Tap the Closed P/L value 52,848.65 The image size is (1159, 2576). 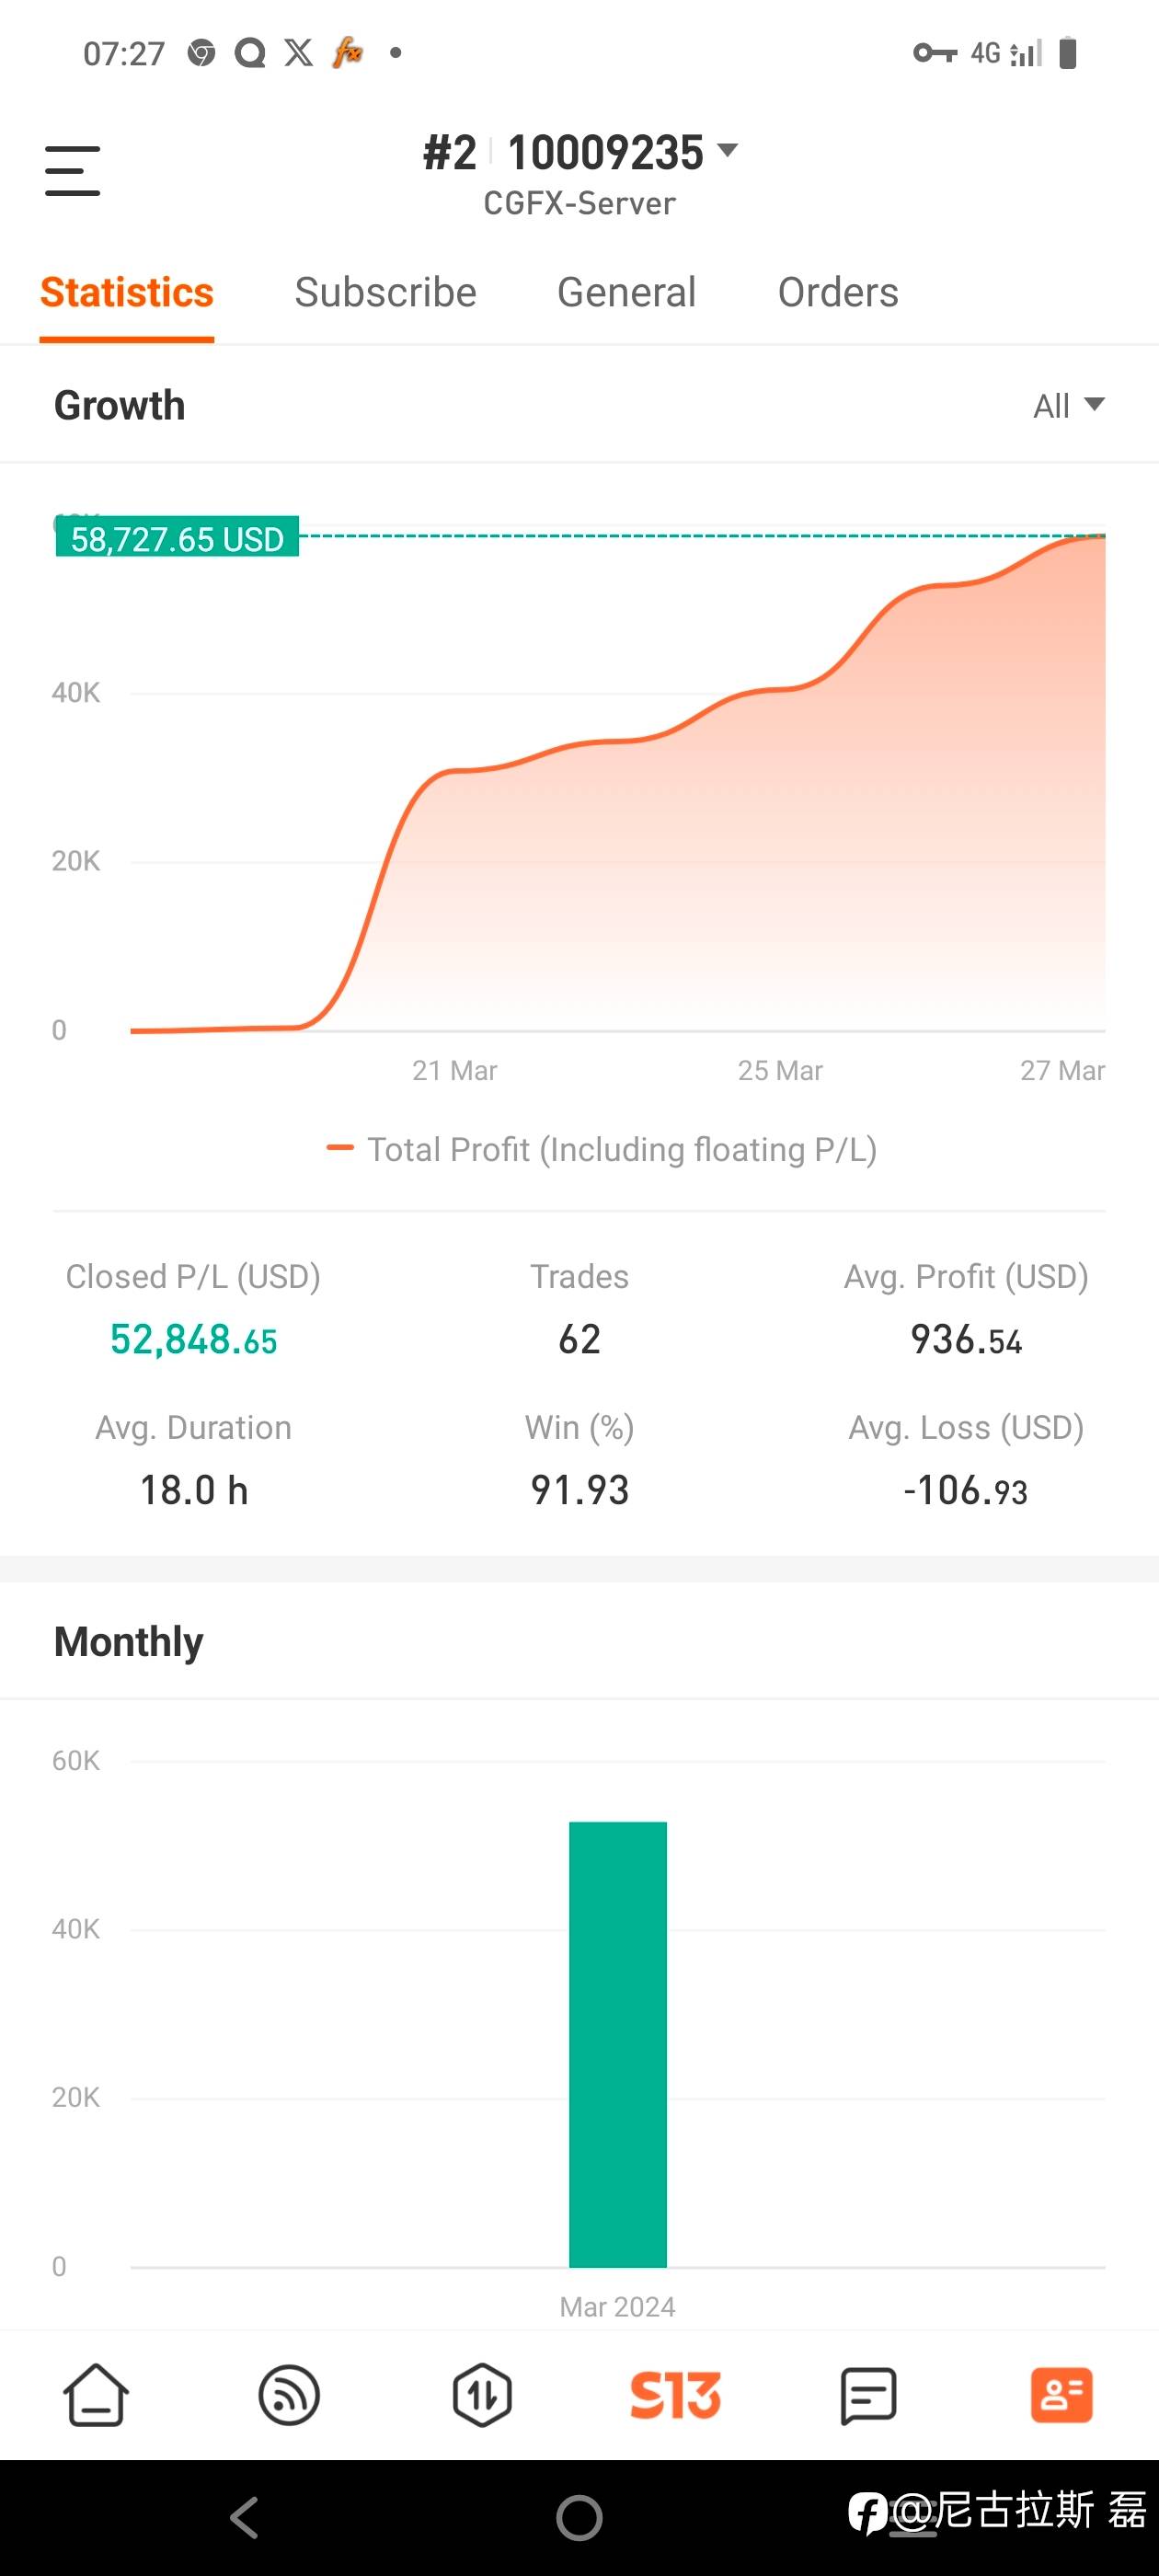point(193,1340)
